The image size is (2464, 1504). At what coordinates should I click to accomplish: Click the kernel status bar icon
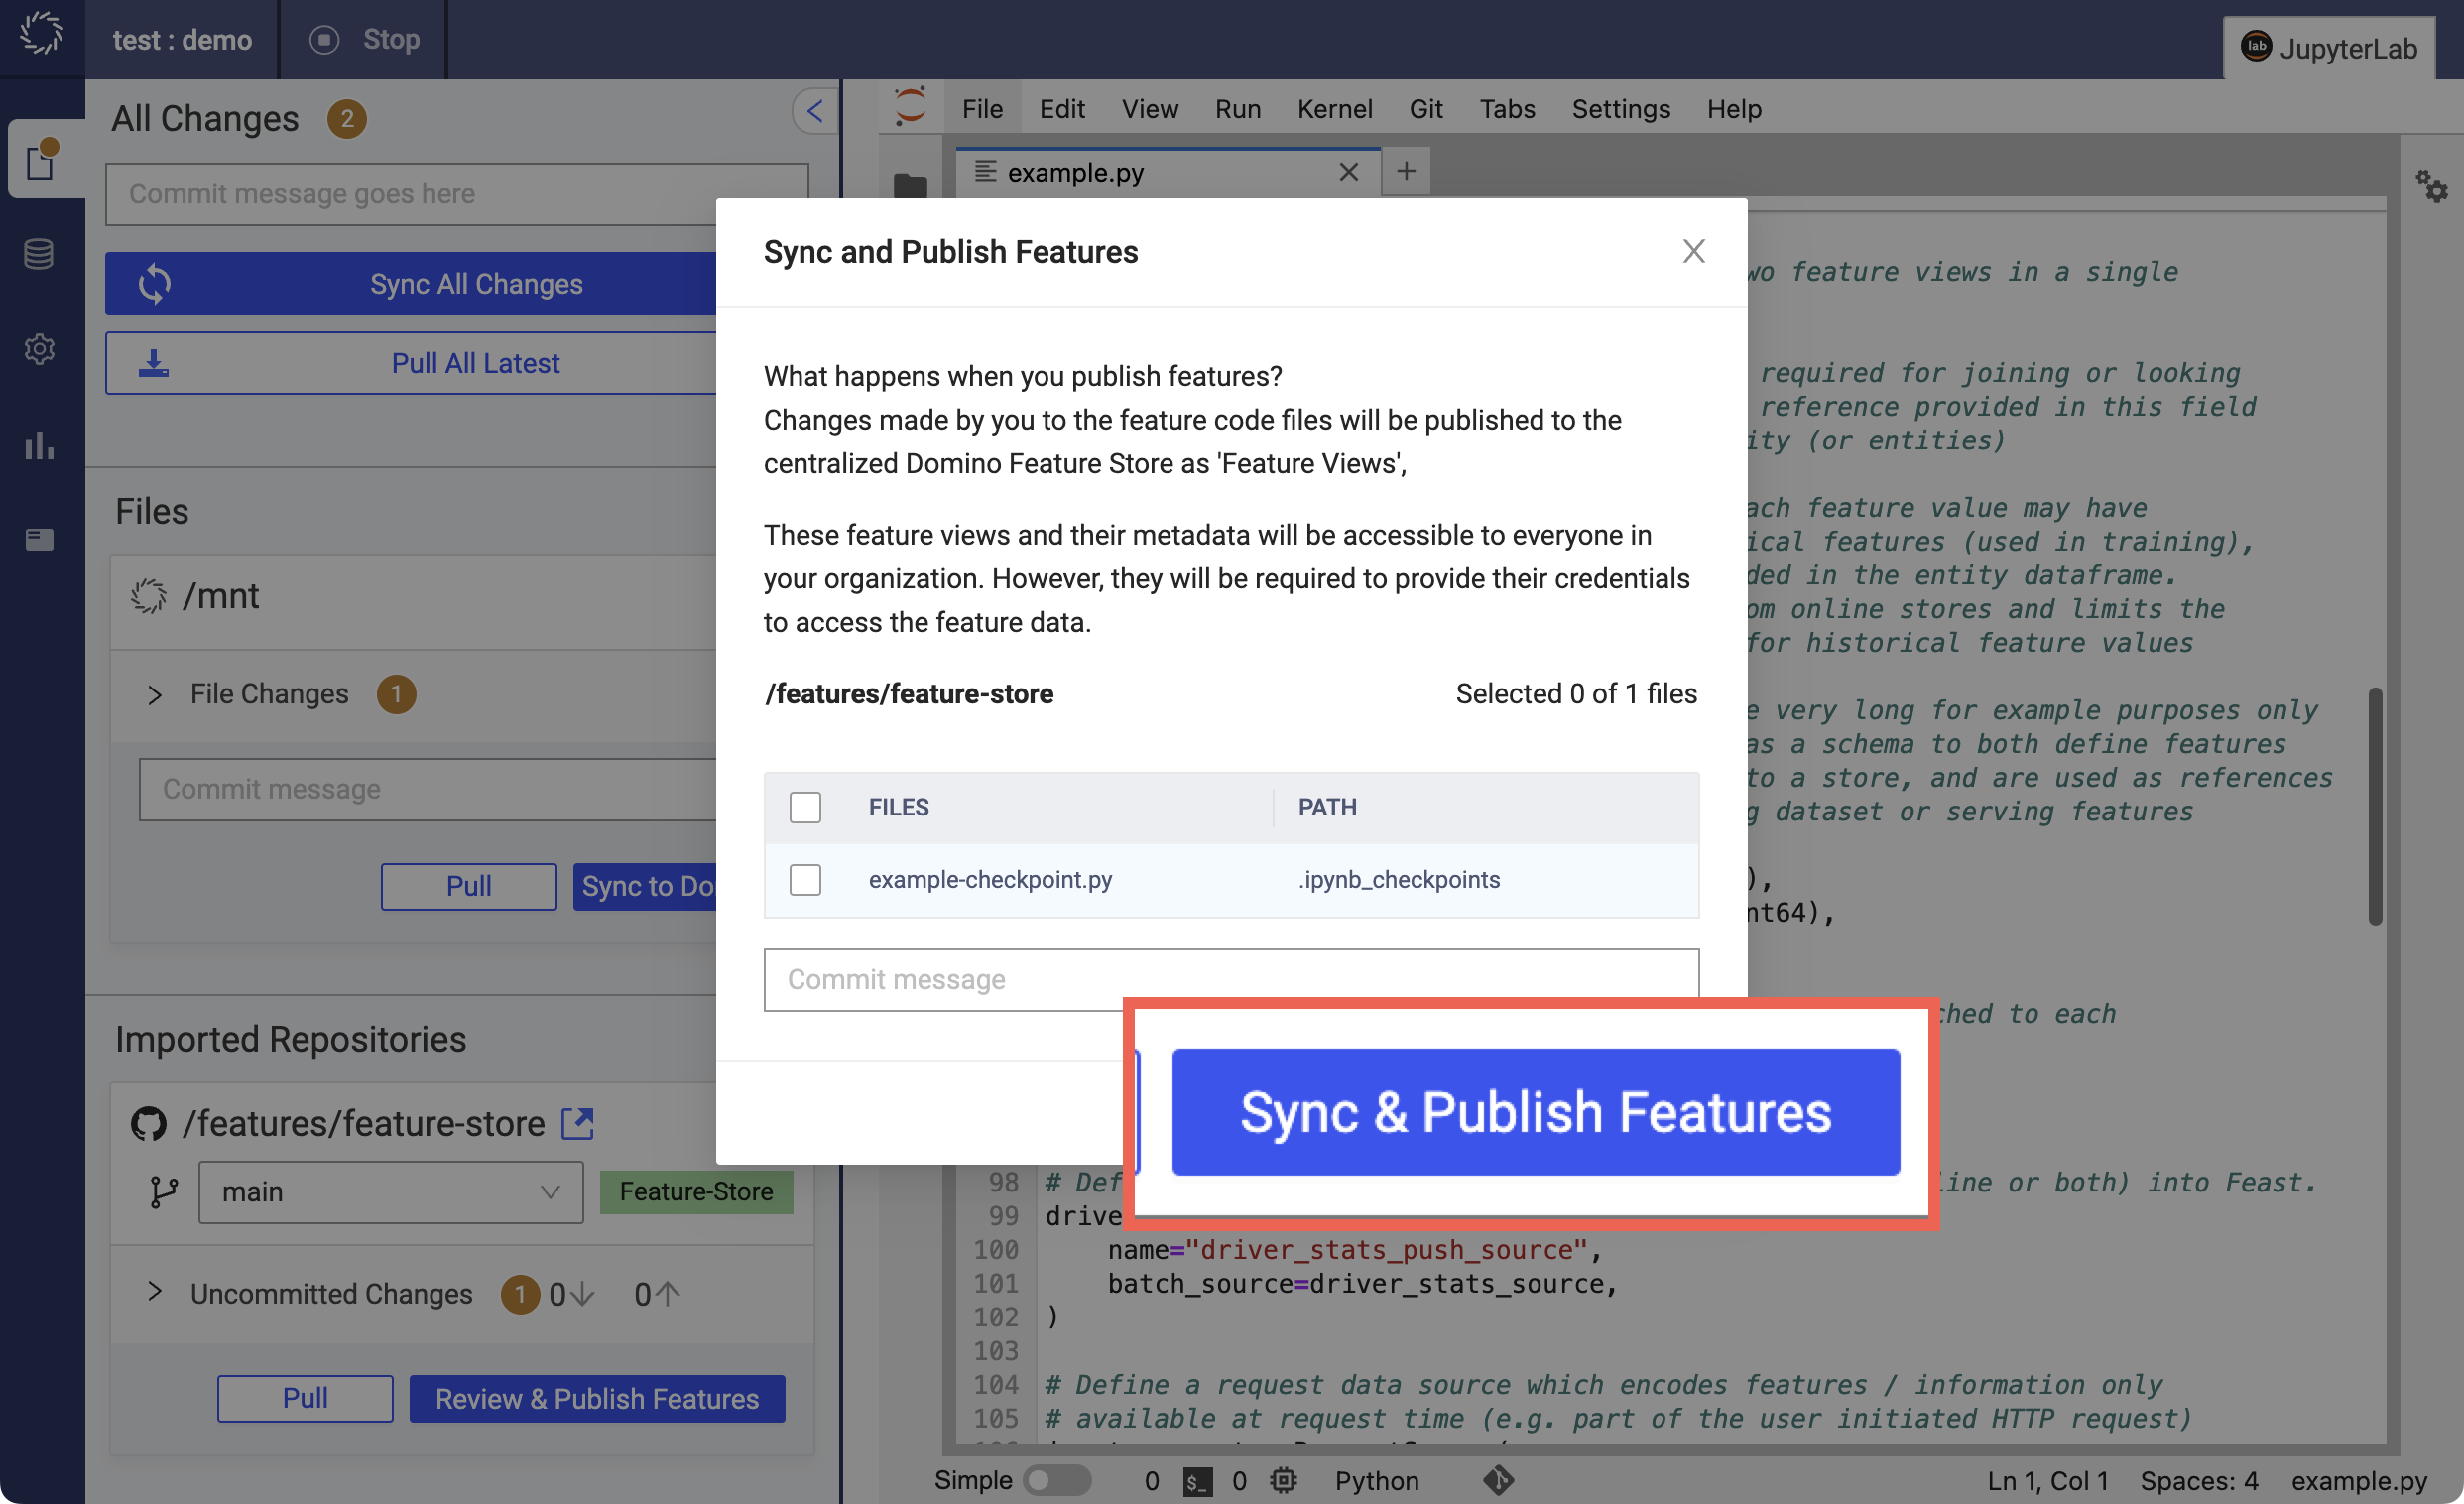1283,1480
